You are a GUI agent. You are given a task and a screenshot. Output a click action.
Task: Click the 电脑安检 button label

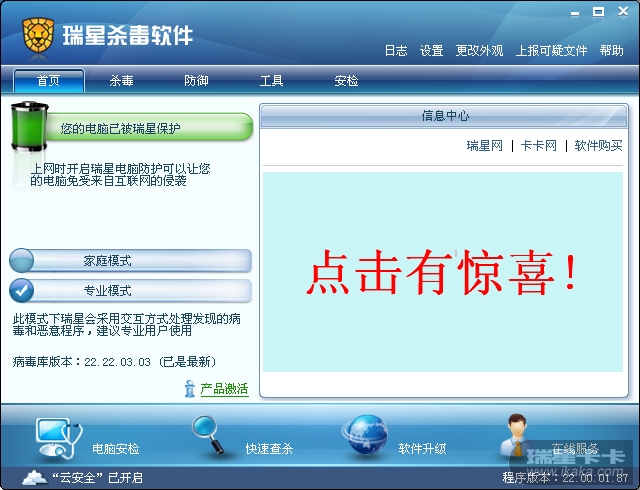point(116,449)
